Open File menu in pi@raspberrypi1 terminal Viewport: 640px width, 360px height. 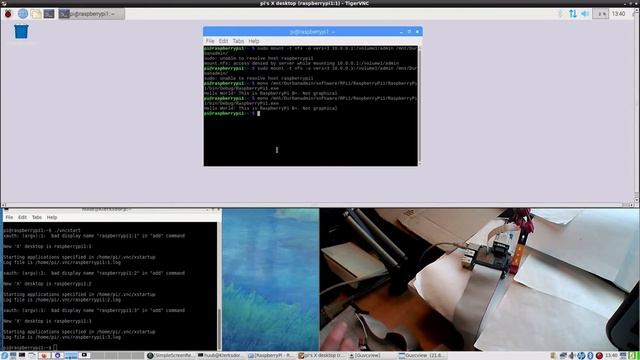coord(210,41)
